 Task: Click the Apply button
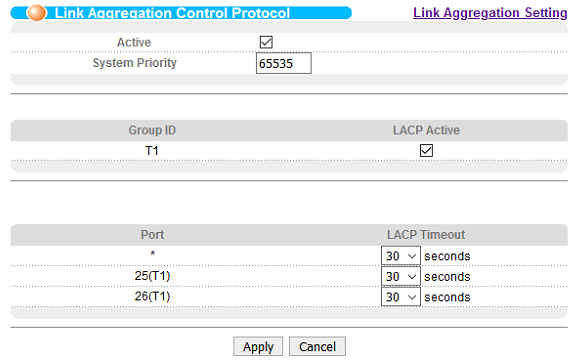(258, 347)
